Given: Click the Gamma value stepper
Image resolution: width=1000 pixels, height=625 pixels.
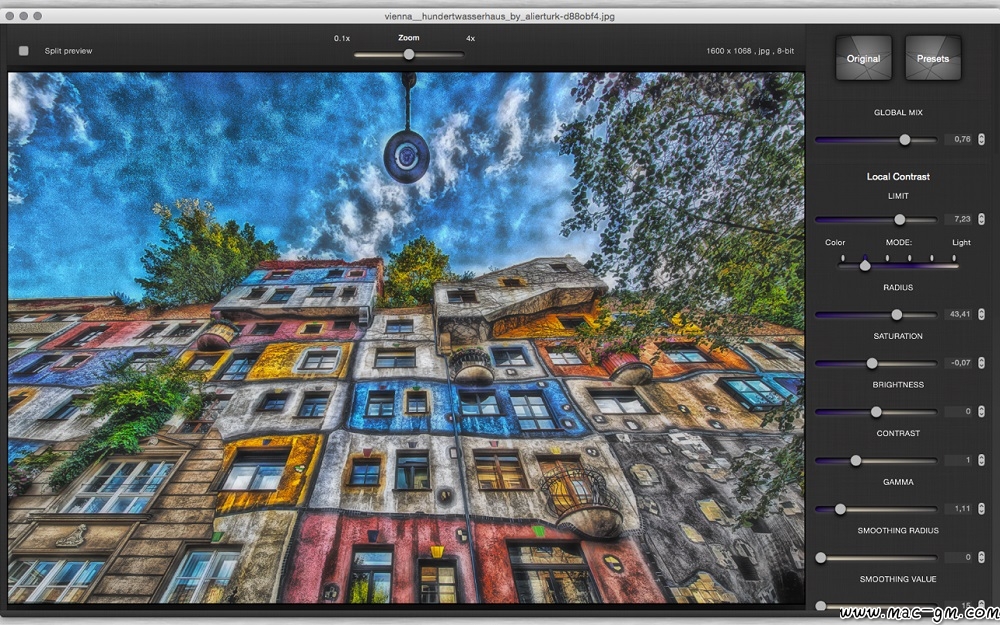Looking at the screenshot, I should [981, 508].
